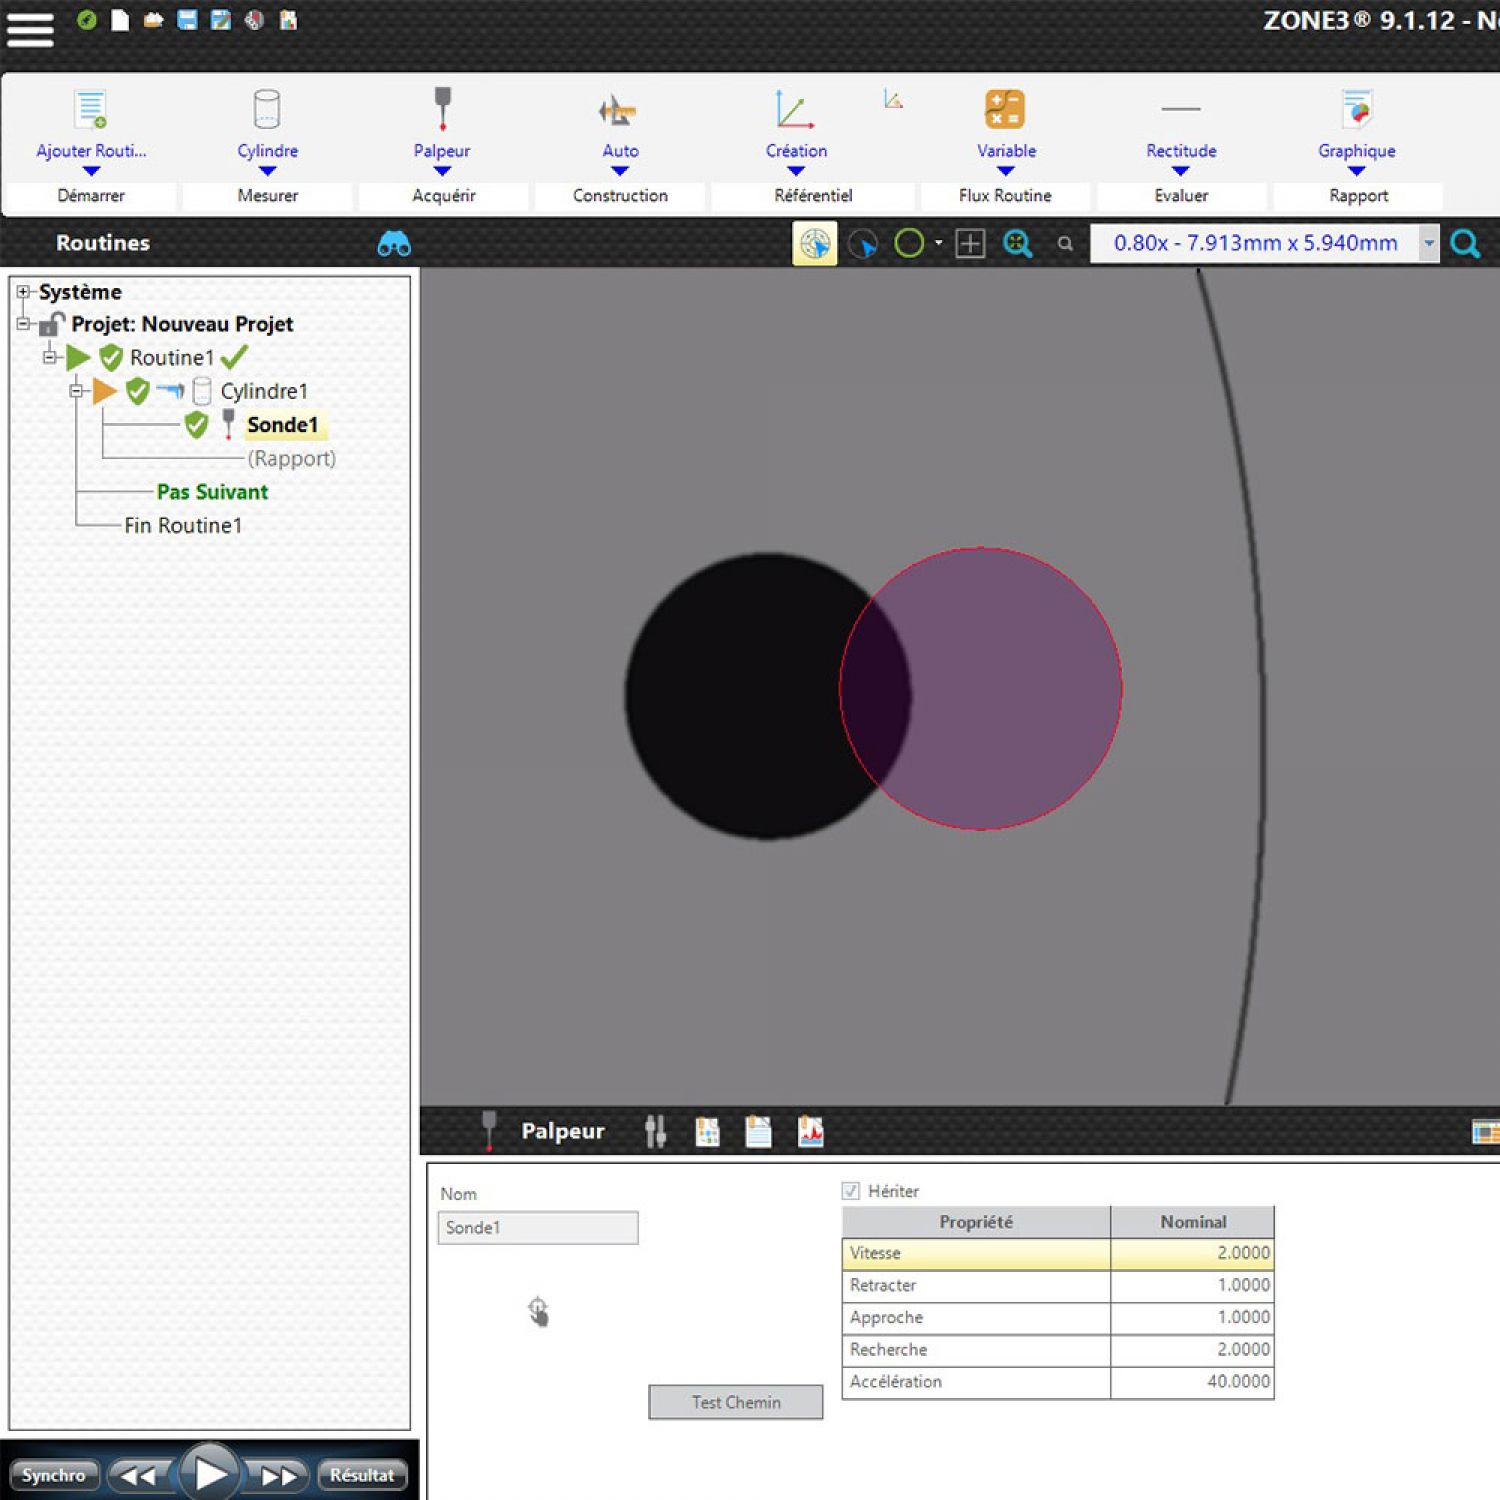Open the Variable dropdown arrow

(1006, 171)
